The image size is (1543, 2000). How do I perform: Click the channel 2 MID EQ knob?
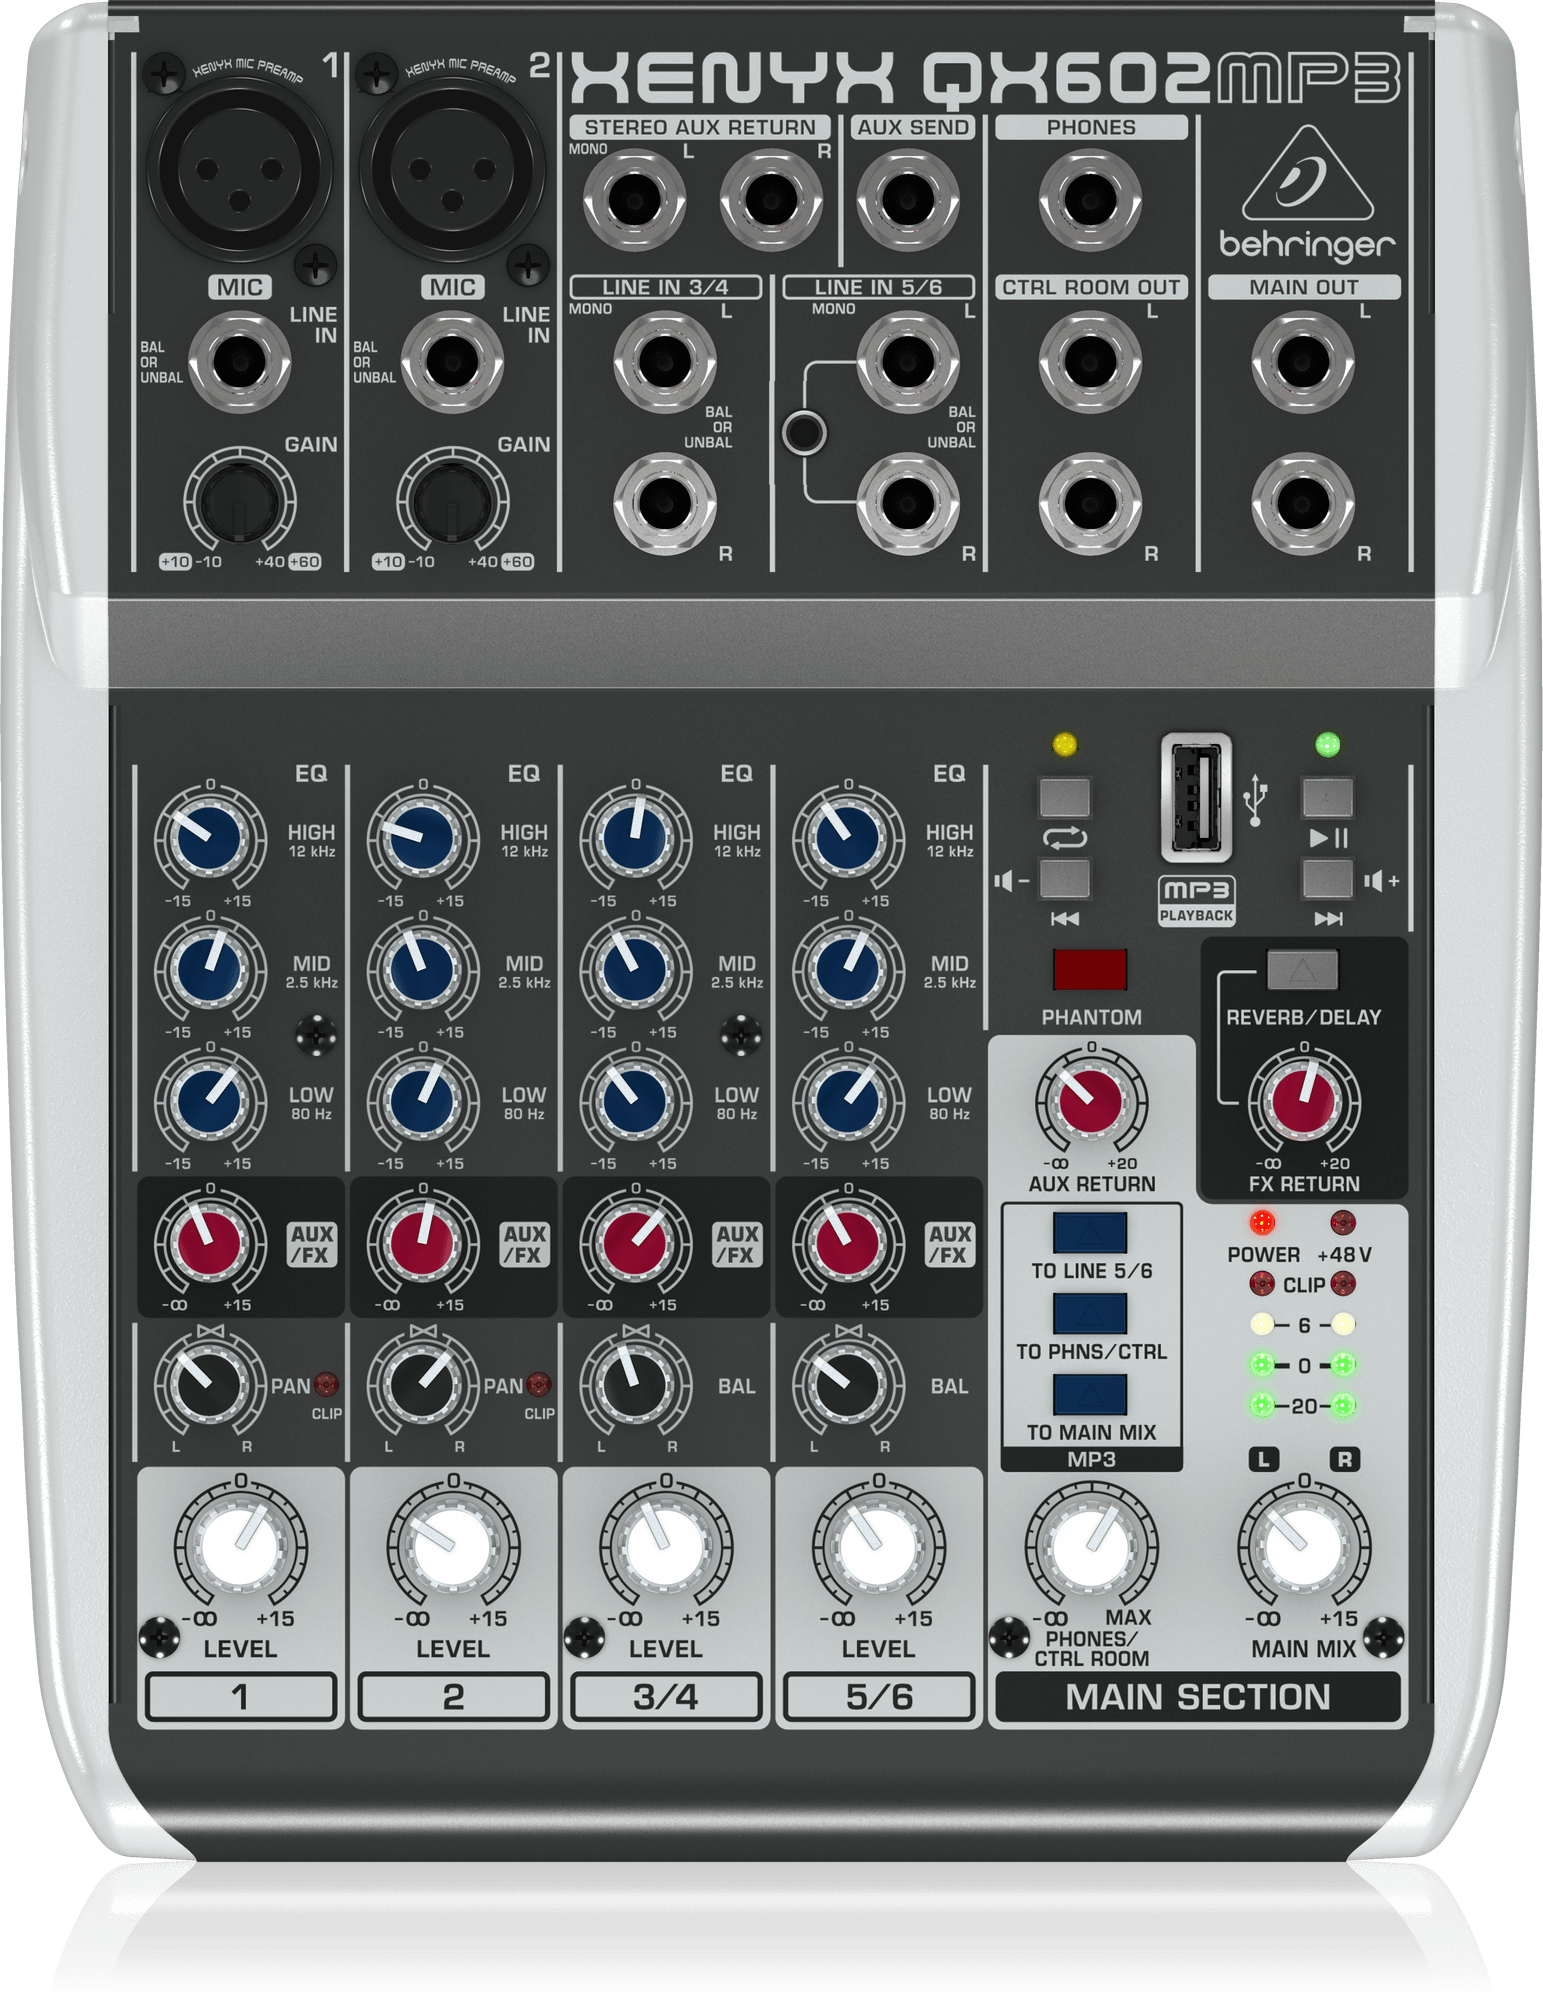coord(423,969)
